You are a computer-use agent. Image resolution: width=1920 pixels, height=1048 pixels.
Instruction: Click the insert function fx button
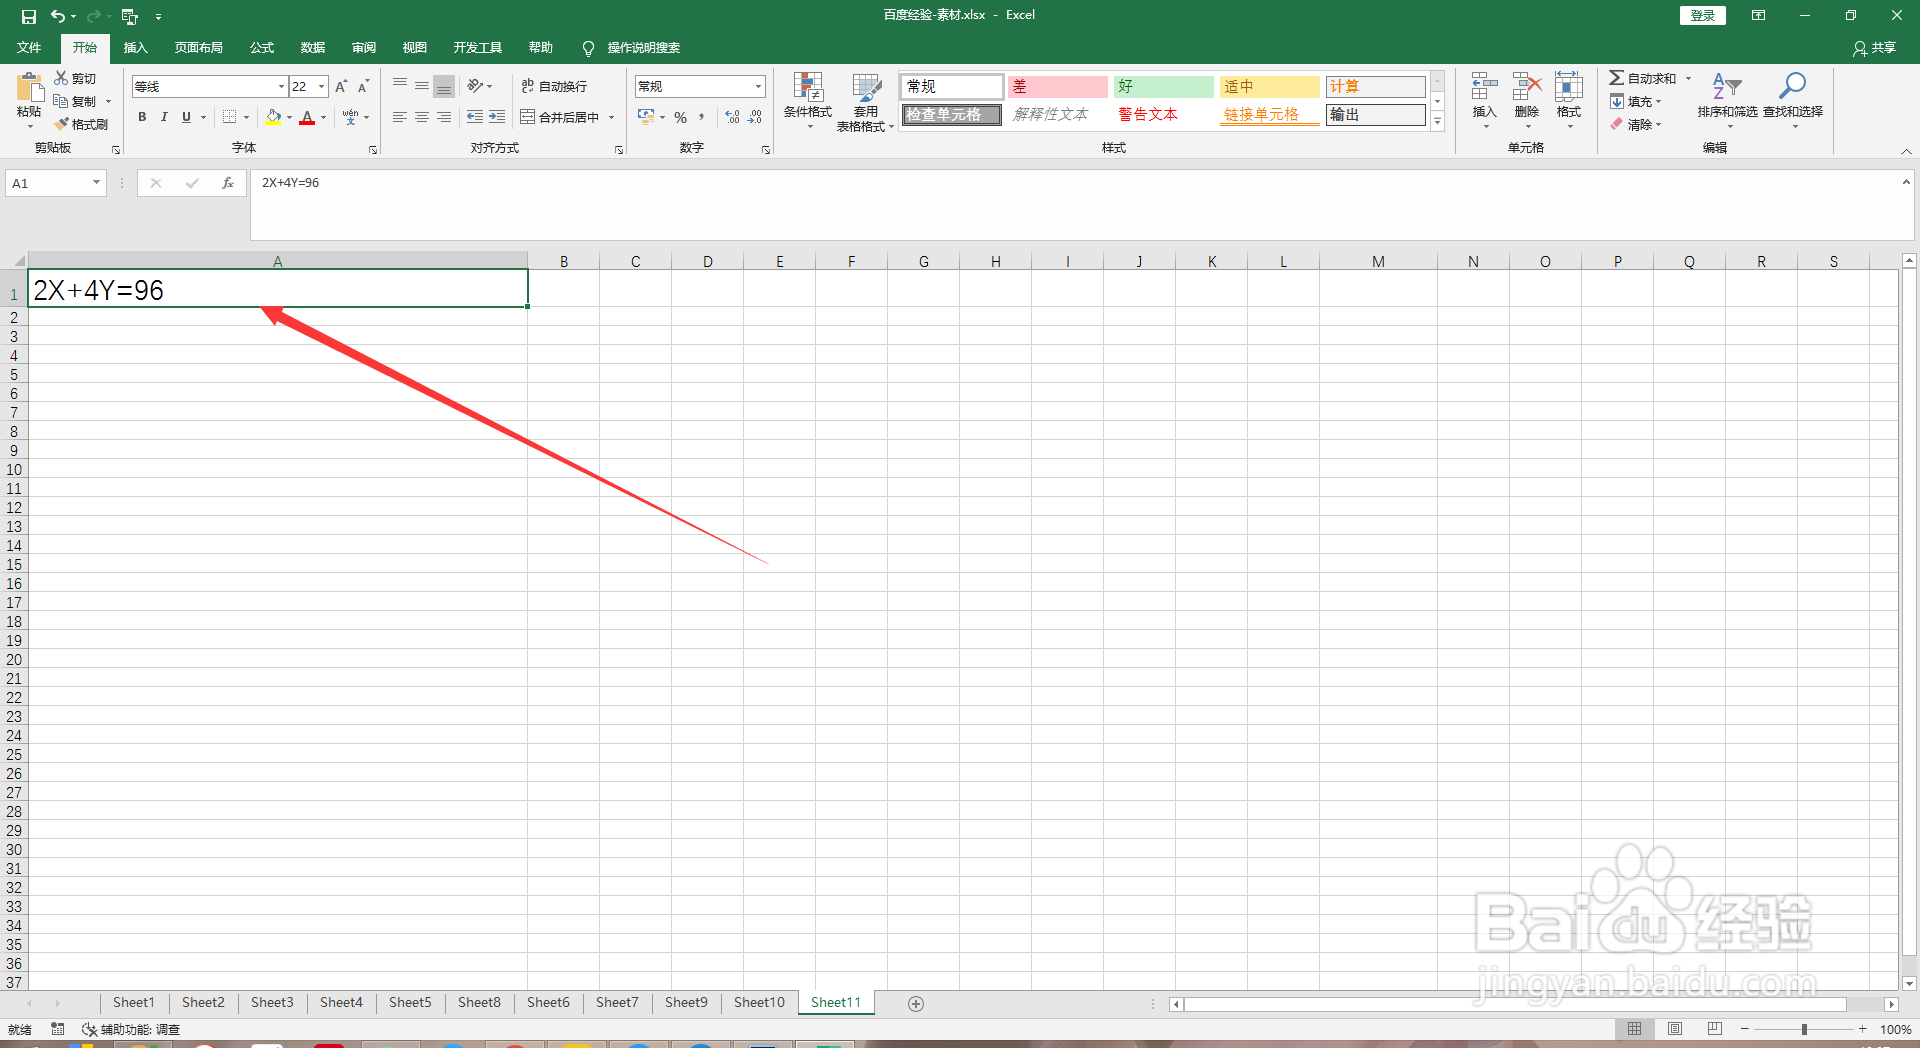[228, 183]
